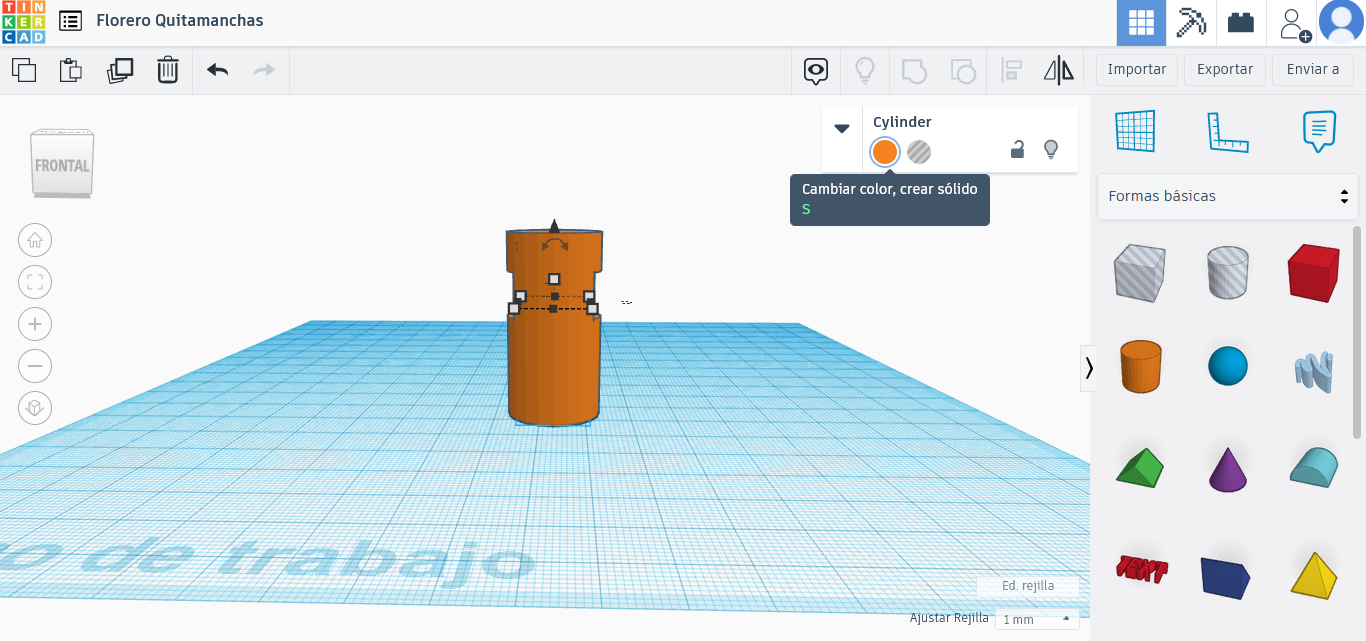Viewport: 1366px width, 641px height.
Task: Click the light bulb toolbar icon
Action: click(864, 70)
